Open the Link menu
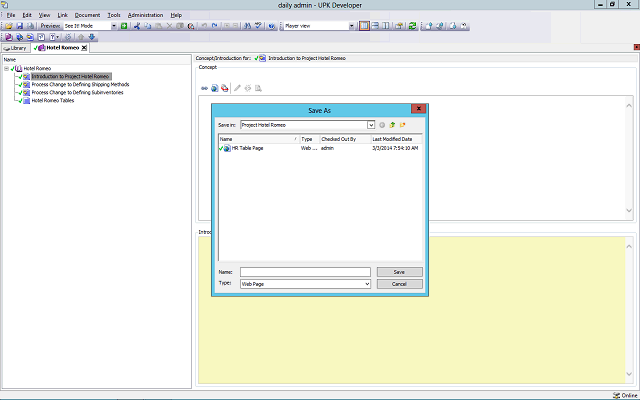640x400 pixels. point(62,15)
